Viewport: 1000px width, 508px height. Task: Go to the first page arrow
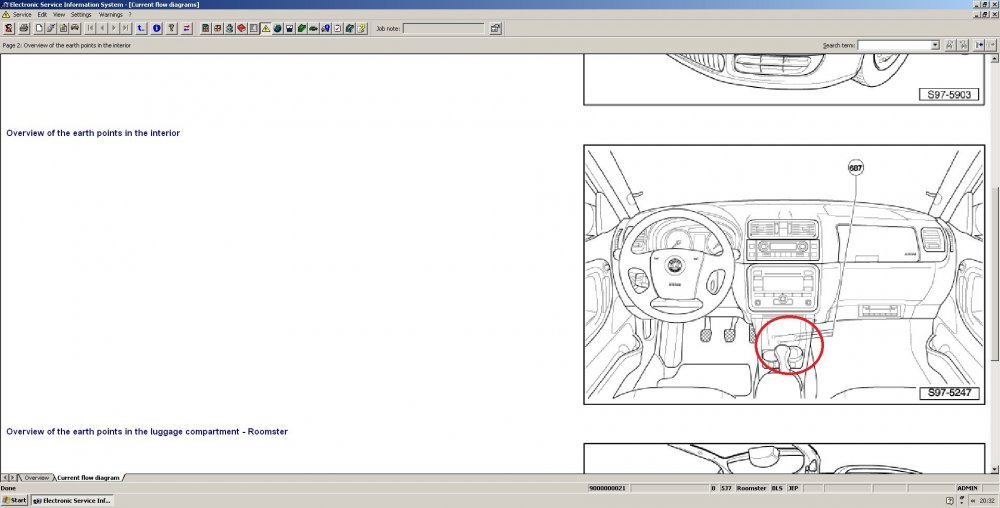[90, 28]
